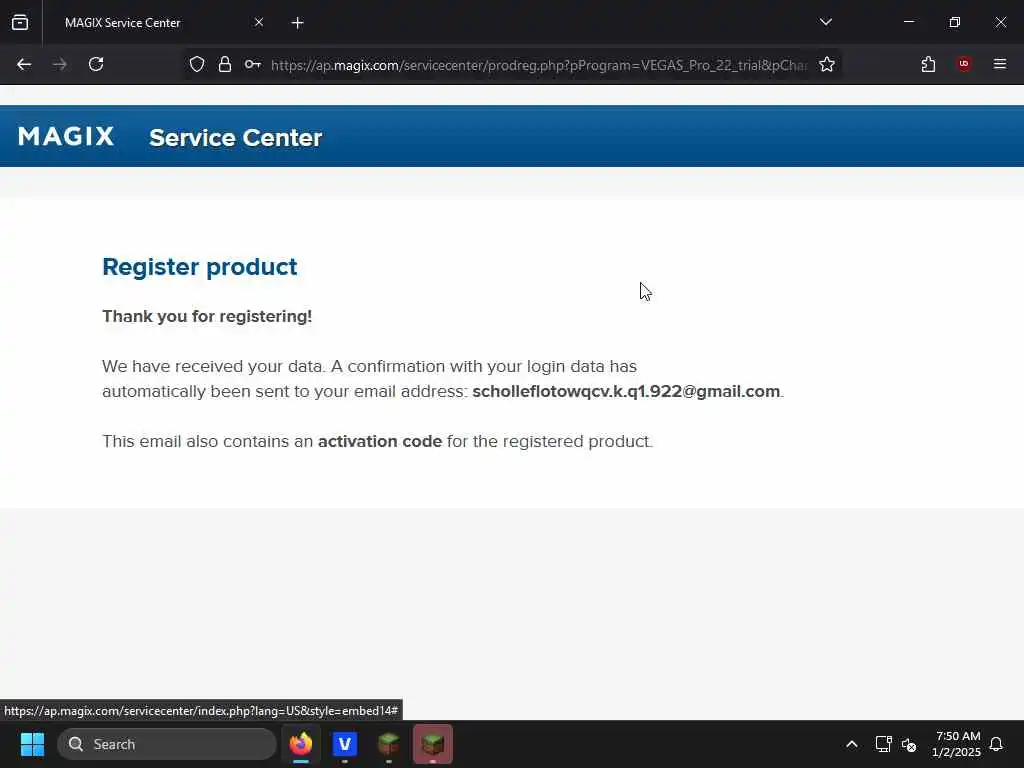Open the highlighted Minecraft block taskbar icon
The width and height of the screenshot is (1024, 768).
click(x=432, y=744)
